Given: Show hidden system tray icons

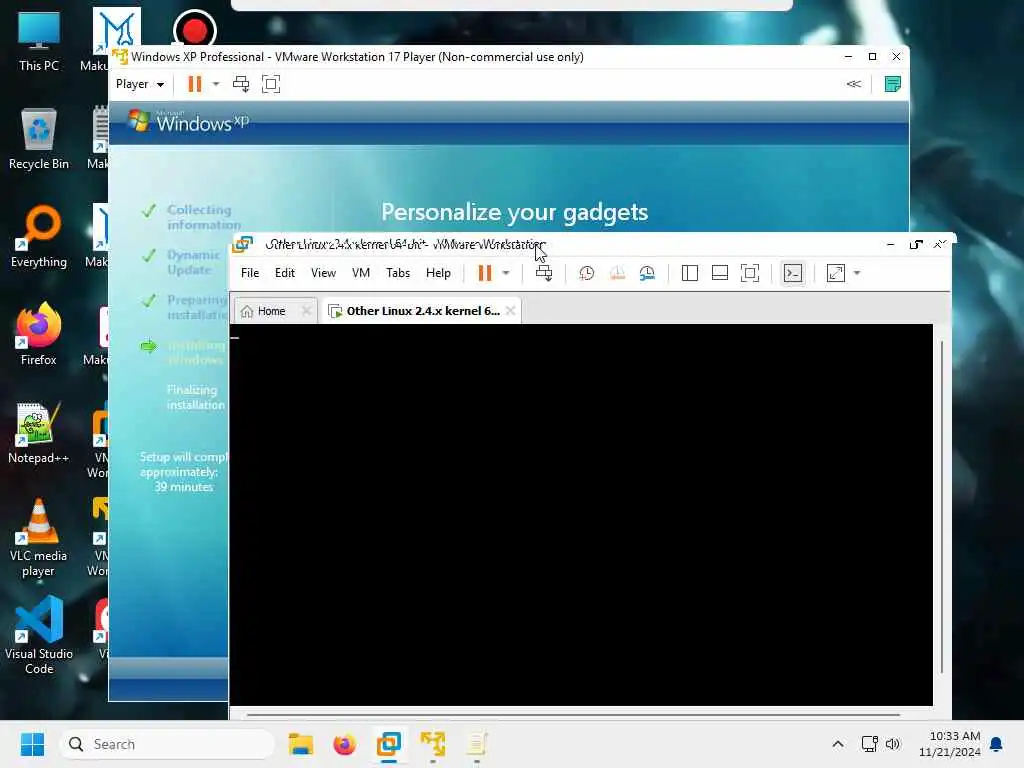Looking at the screenshot, I should pyautogui.click(x=838, y=744).
